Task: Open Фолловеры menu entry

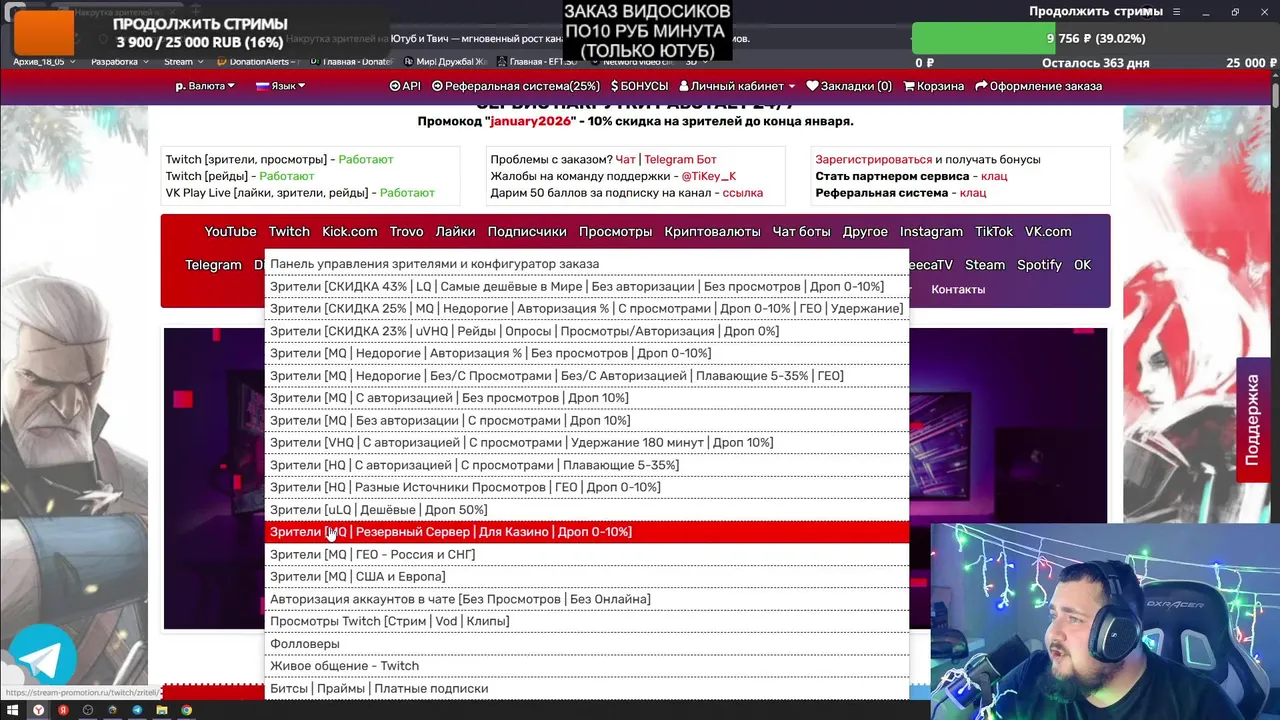Action: pyautogui.click(x=587, y=644)
